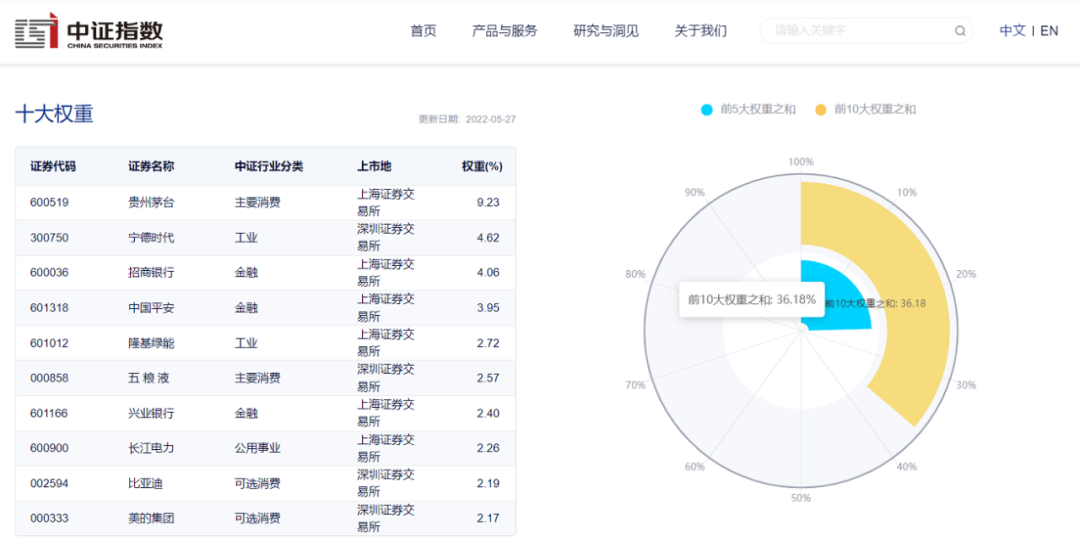Screen dimensions: 1080x553
Task: Click the update date 2022-05-27
Action: 490,119
